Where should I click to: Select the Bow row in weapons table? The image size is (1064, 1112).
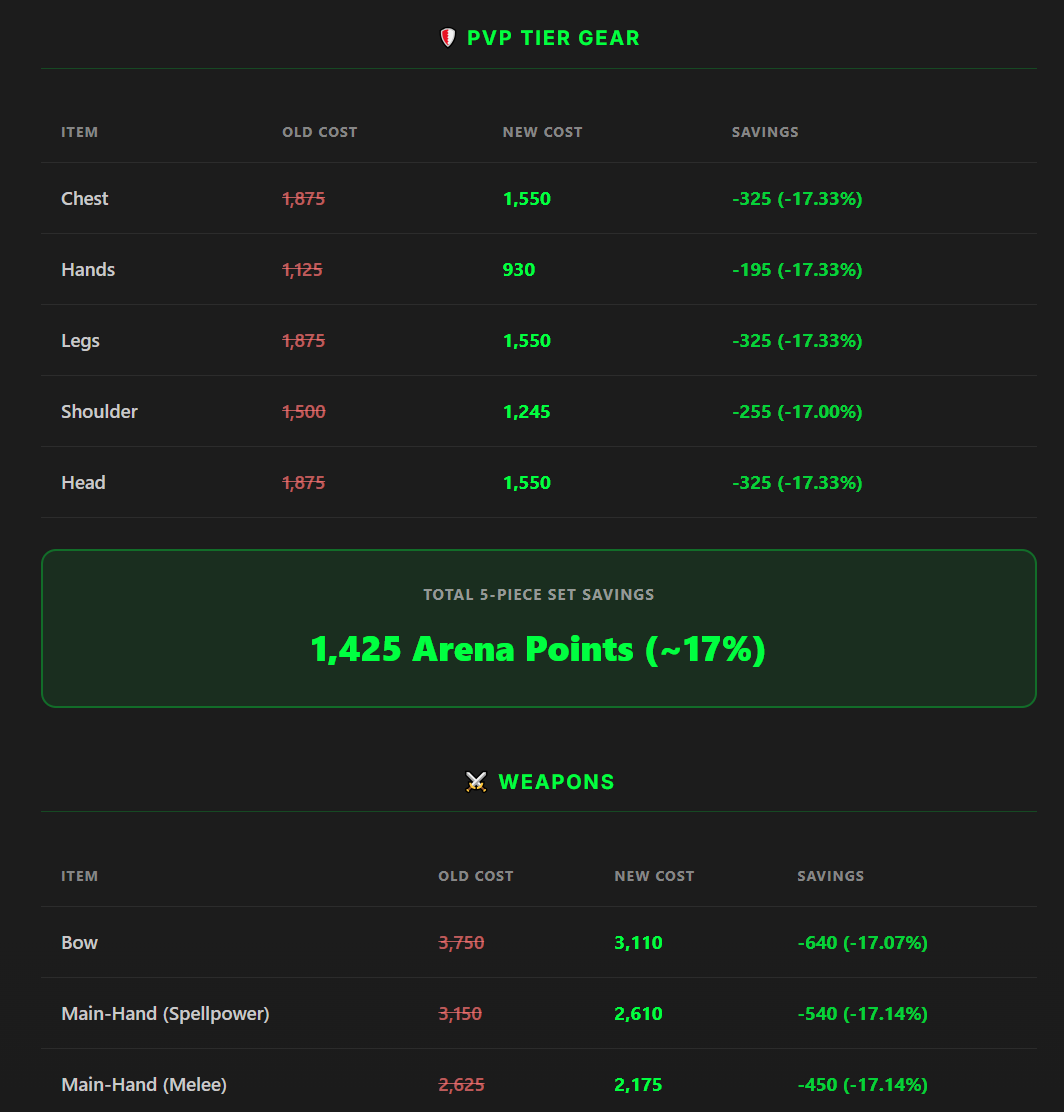click(x=80, y=943)
